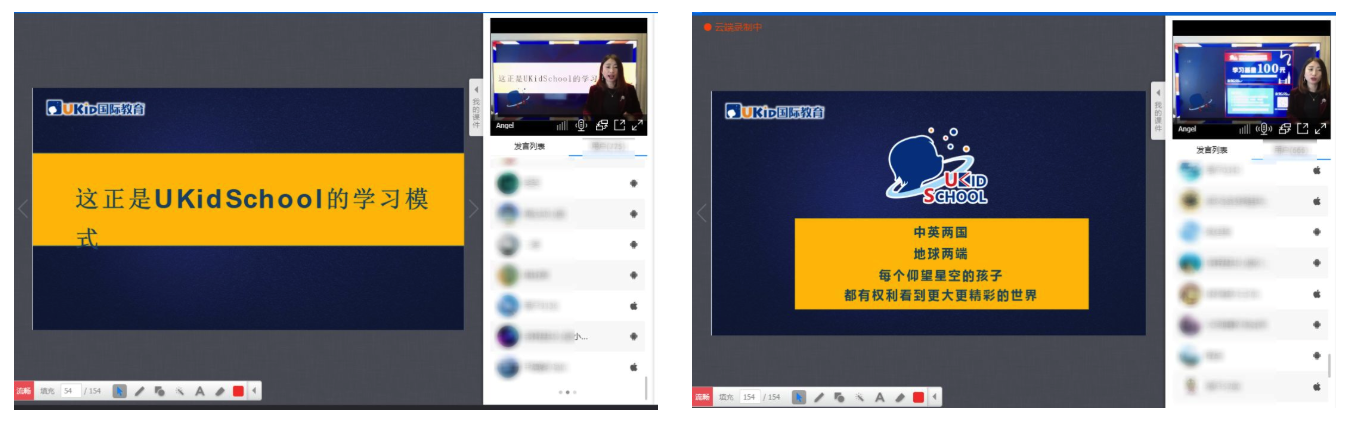Screen dimensions: 1352x430
Task: Toggle the microphone icon in left screenshot video
Action: coord(581,125)
